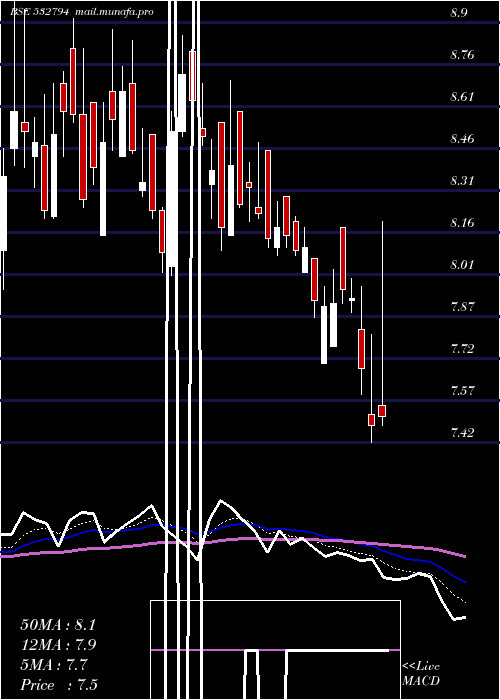Click the Price : 7.5 reading
Screen dimensions: 500x700
click(59, 685)
